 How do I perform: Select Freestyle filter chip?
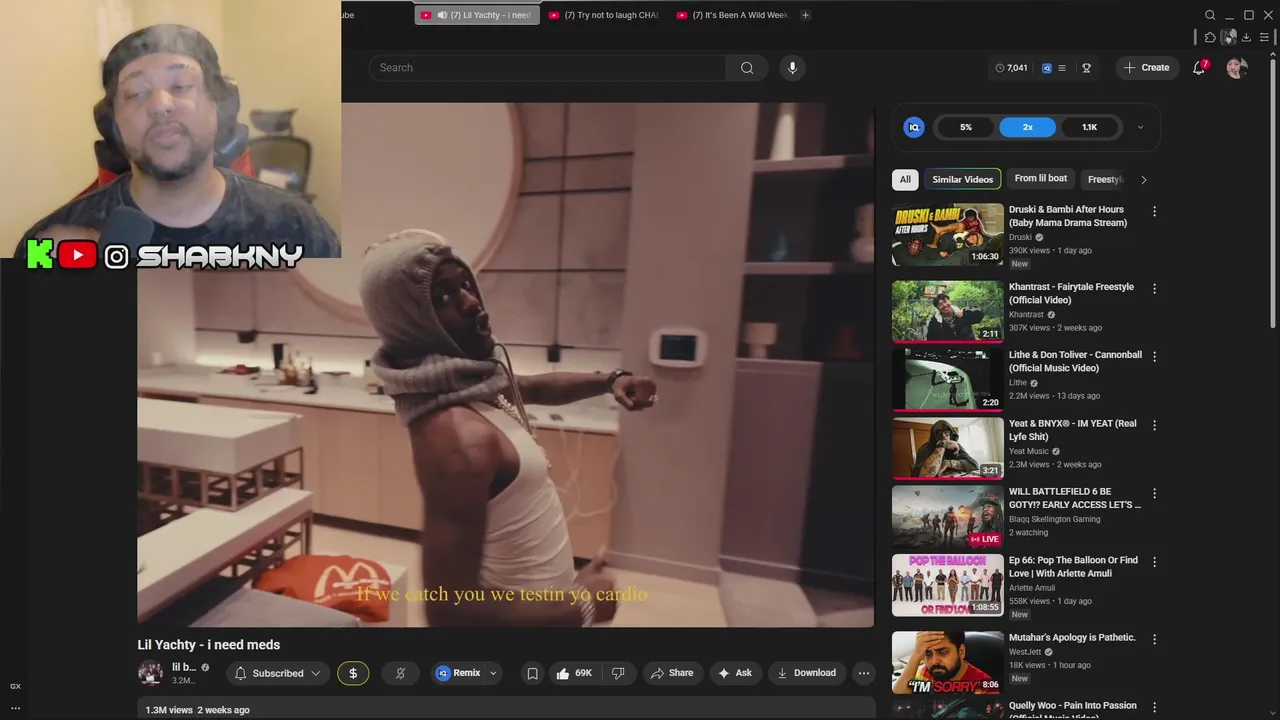tap(1105, 179)
